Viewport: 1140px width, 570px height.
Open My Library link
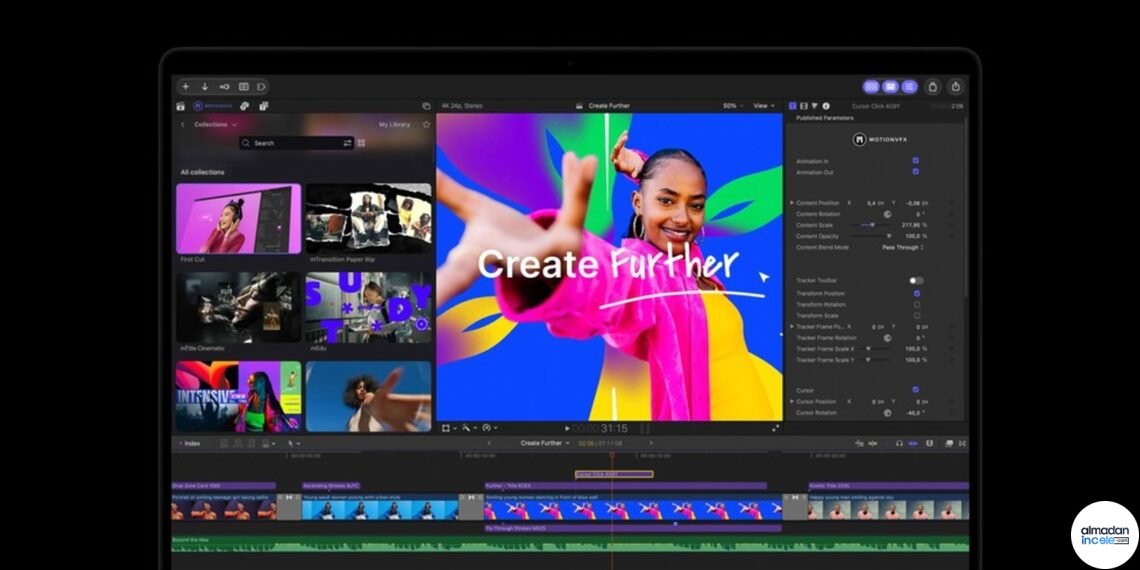(394, 124)
